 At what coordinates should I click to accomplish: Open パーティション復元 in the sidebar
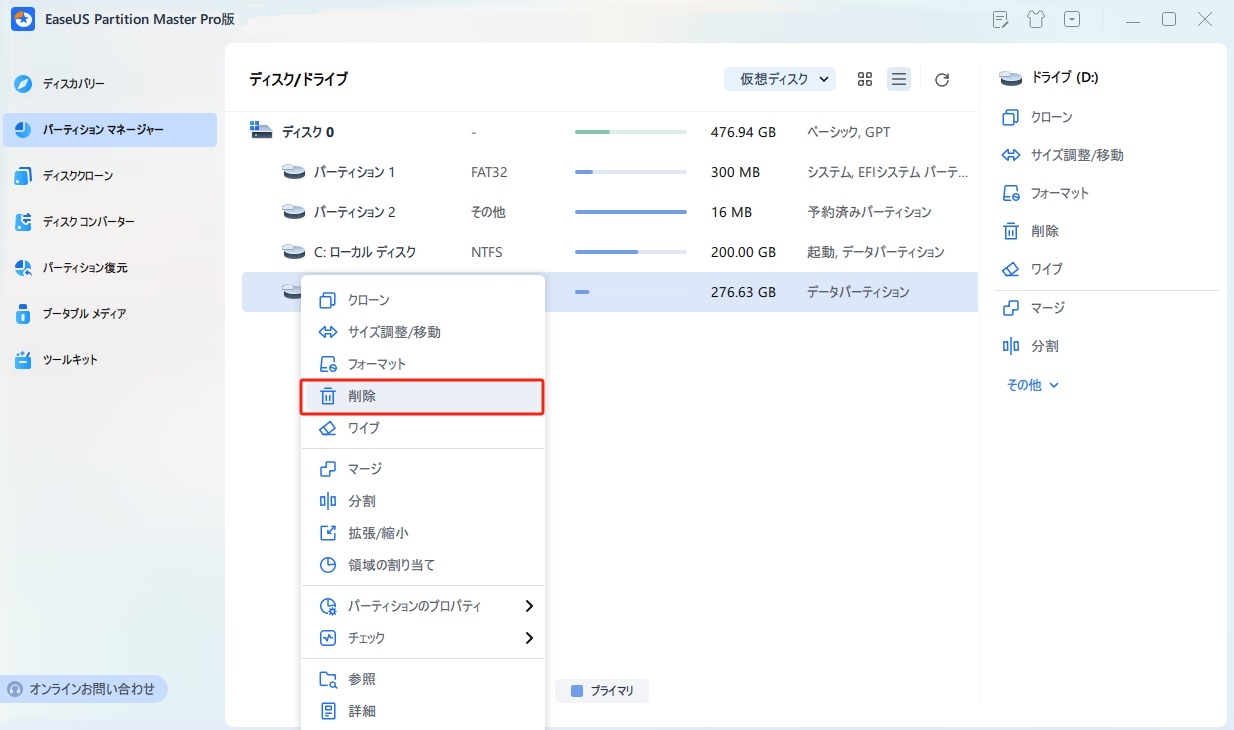point(84,268)
